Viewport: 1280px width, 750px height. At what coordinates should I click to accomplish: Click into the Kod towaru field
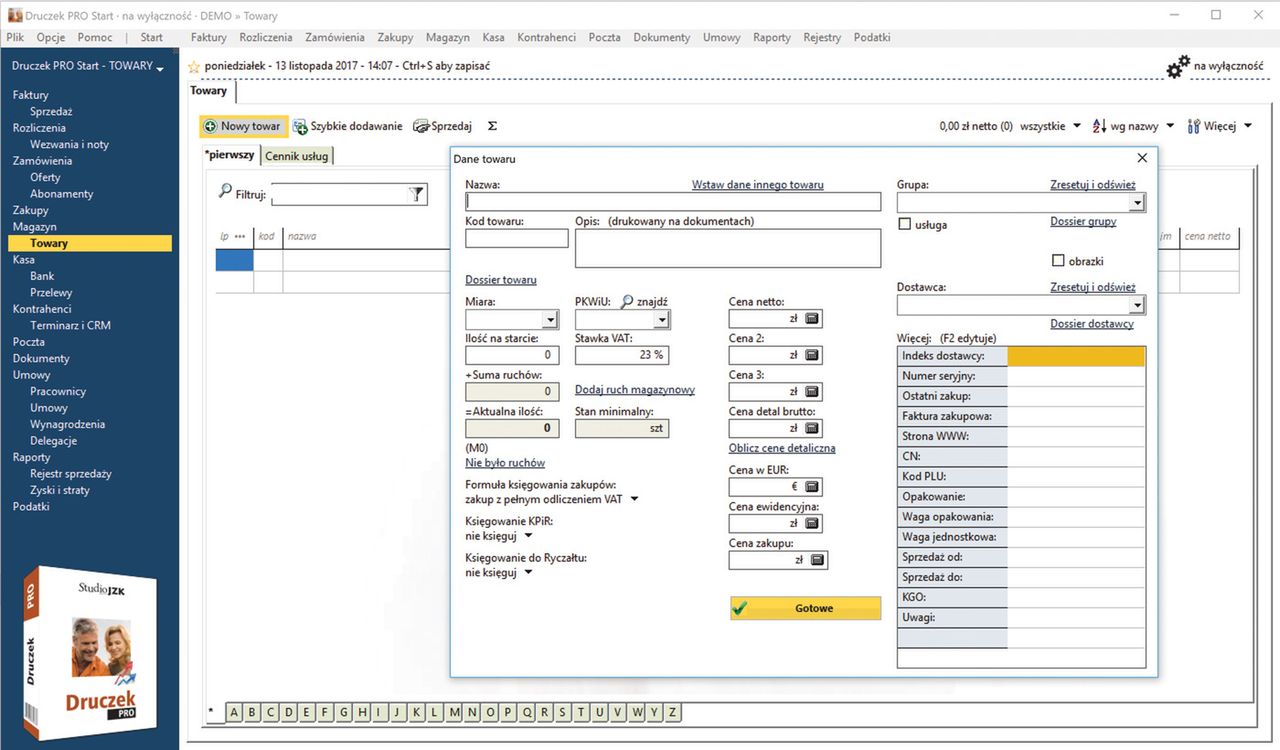point(517,238)
